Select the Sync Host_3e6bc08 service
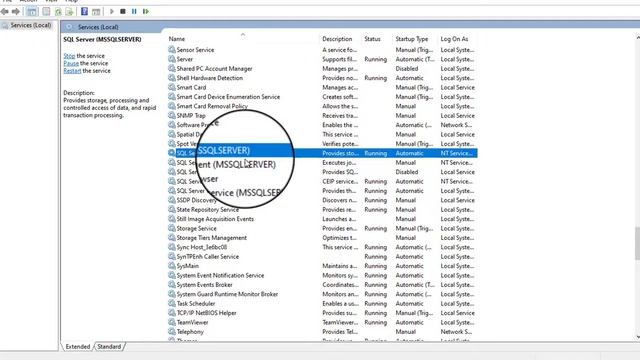This screenshot has height=360, width=640. 322,247
